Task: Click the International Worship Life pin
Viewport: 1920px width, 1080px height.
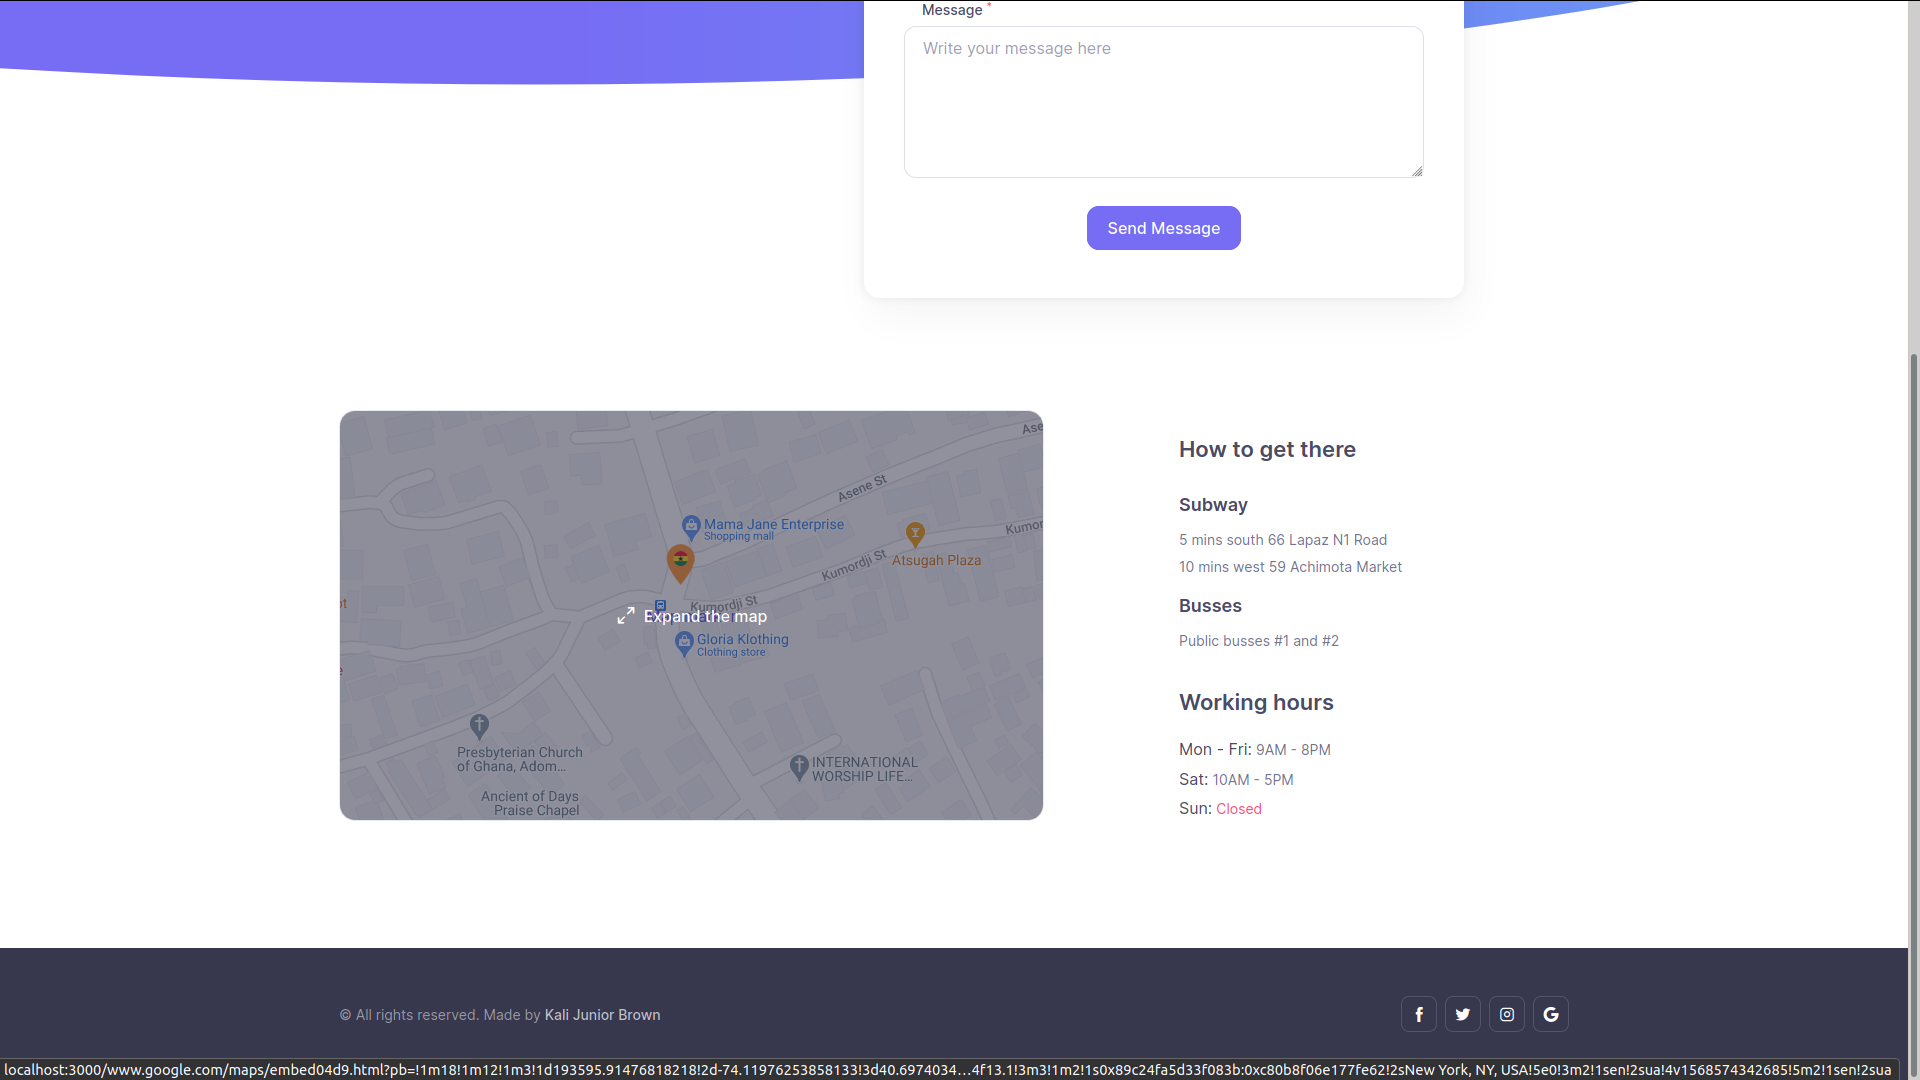Action: [798, 767]
